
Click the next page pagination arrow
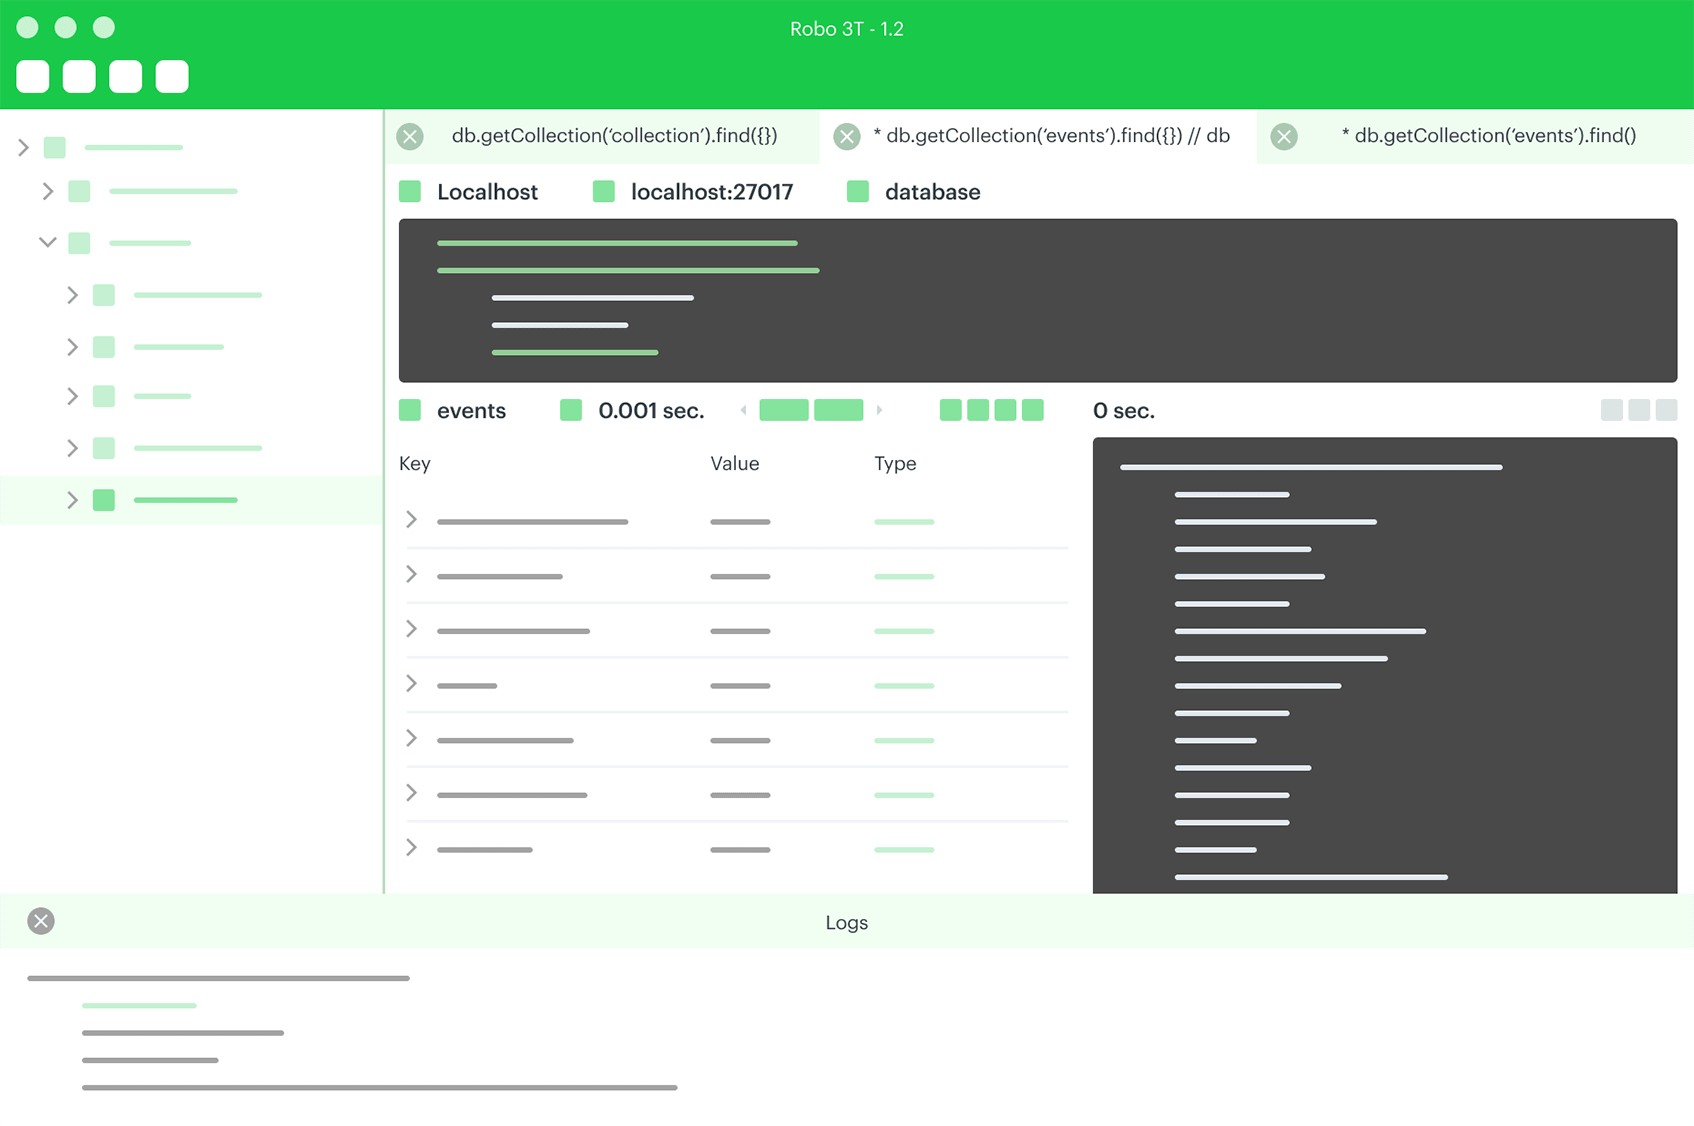coord(880,410)
